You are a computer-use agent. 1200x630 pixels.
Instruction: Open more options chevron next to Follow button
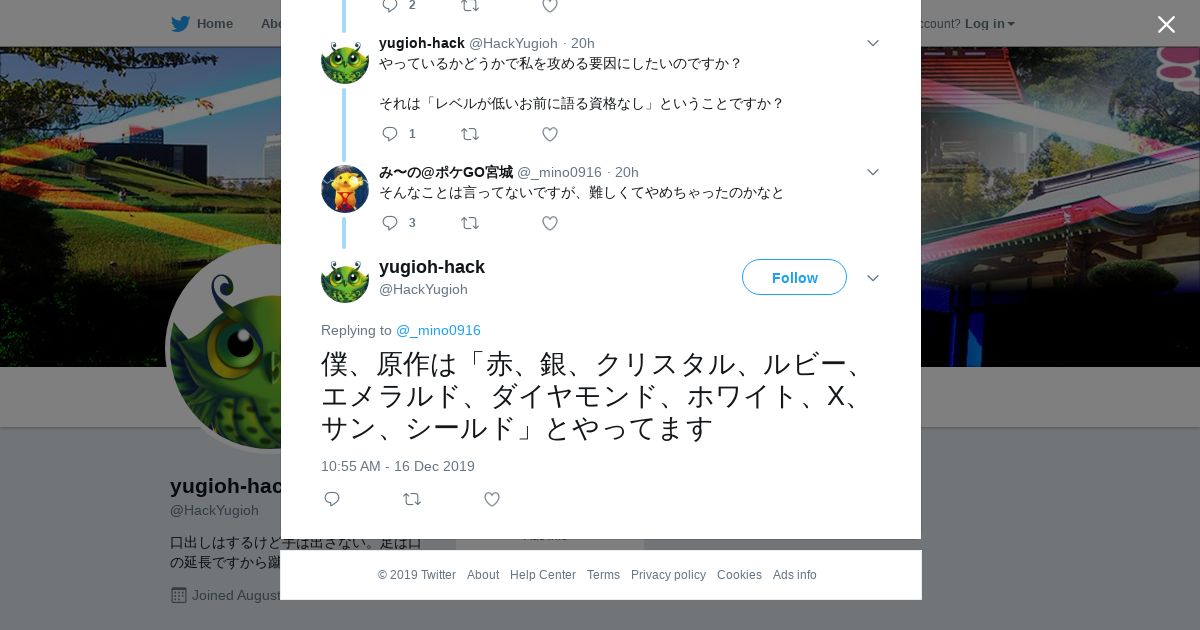(x=873, y=278)
